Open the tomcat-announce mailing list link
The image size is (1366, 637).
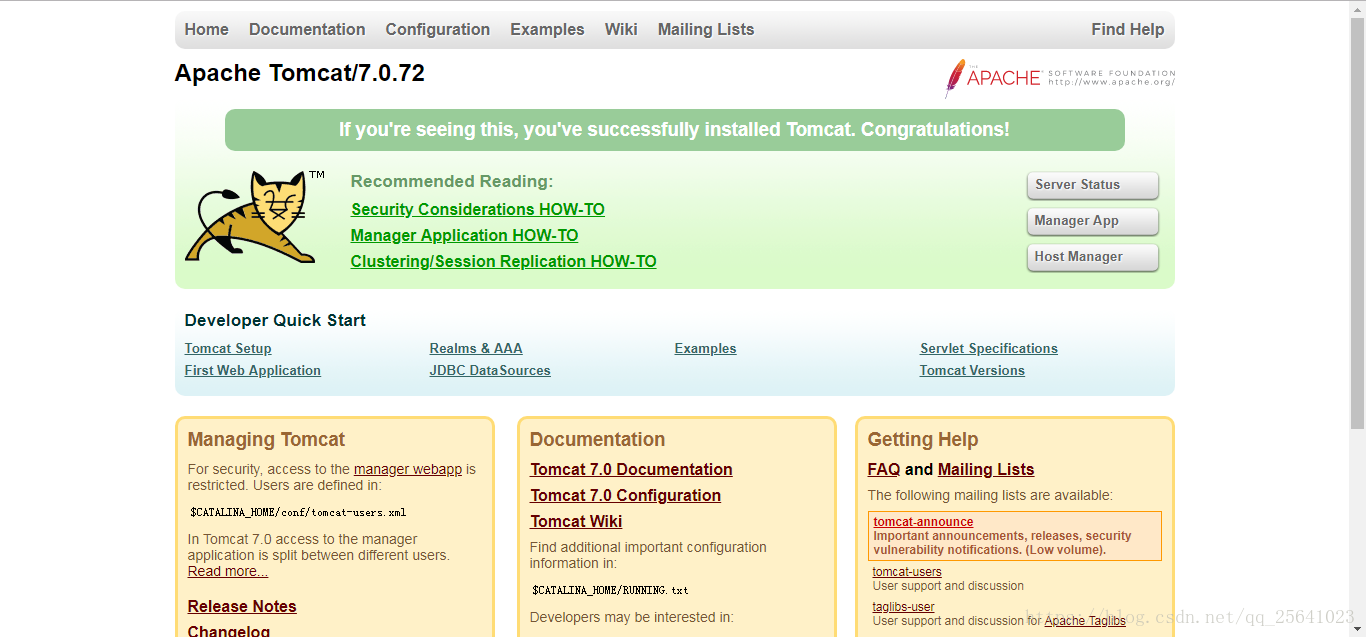[x=923, y=522]
